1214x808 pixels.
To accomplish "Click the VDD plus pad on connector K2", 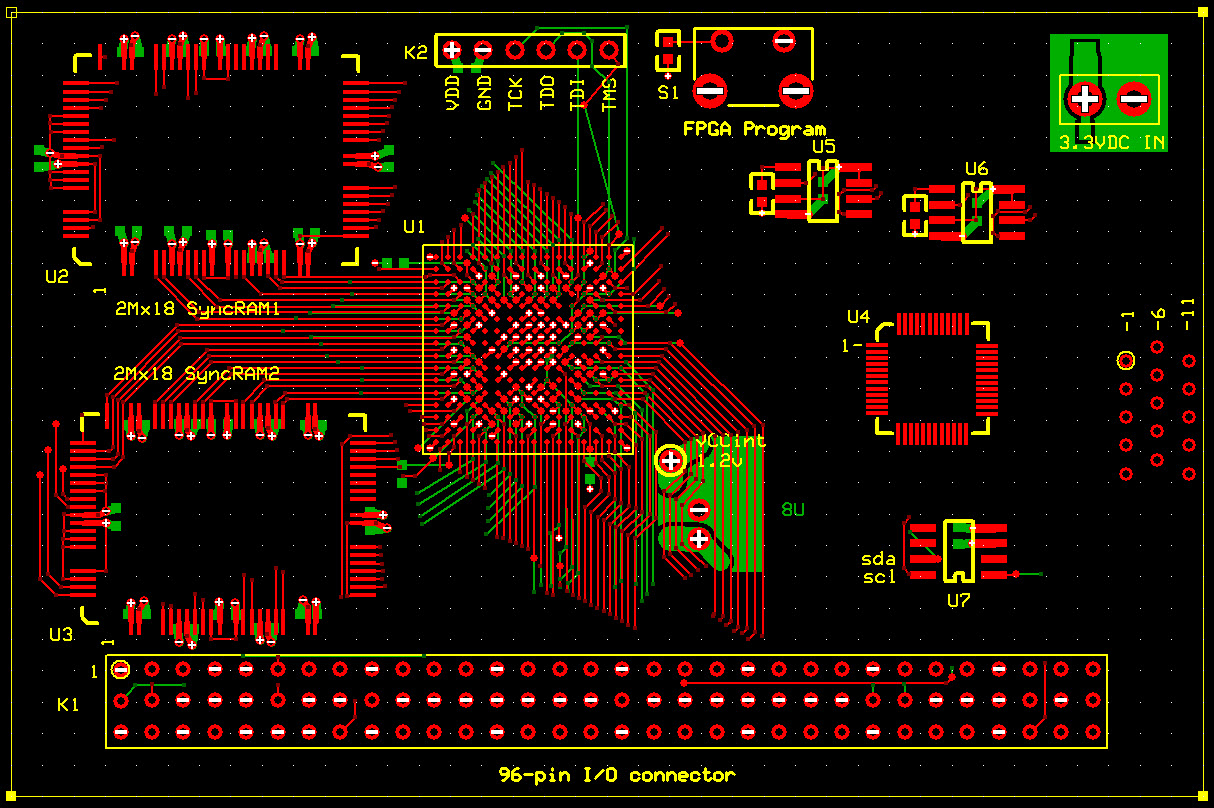I will point(452,49).
